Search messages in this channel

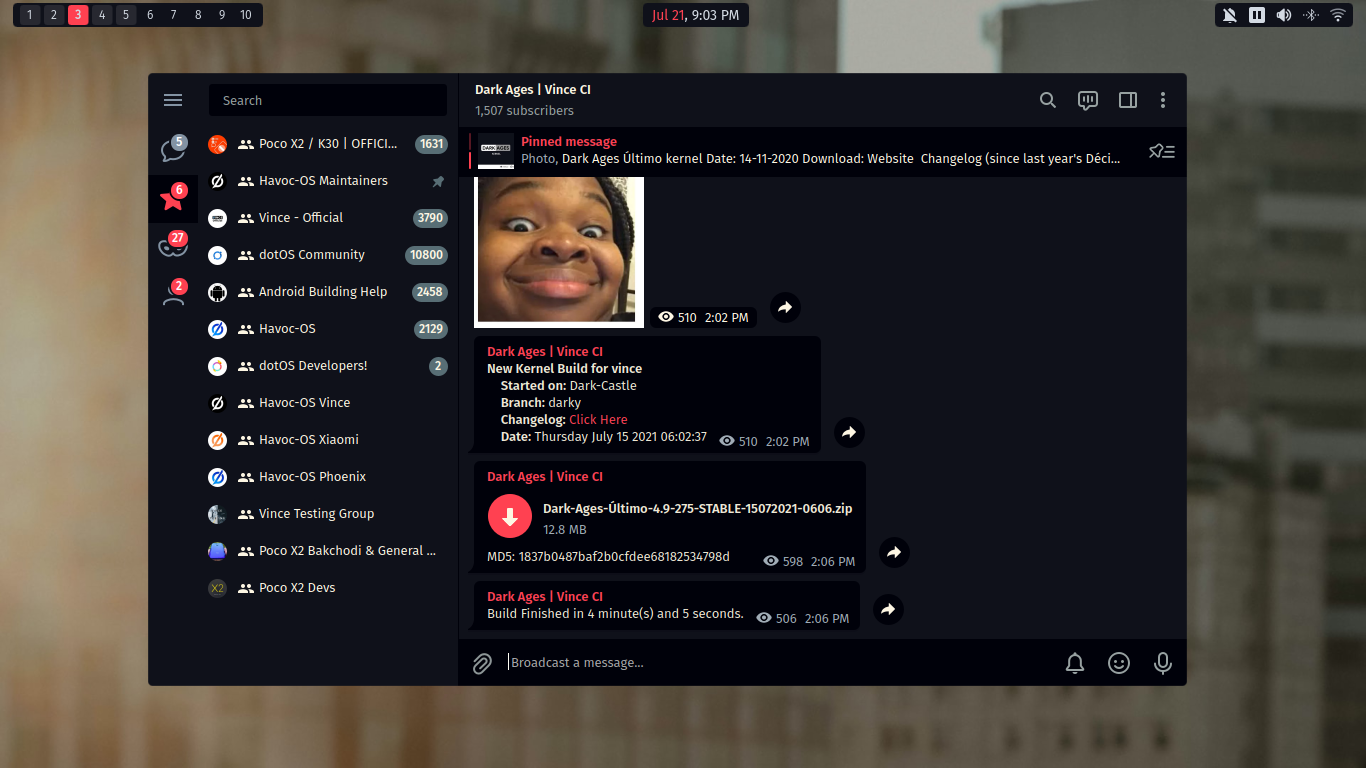pyautogui.click(x=1048, y=100)
